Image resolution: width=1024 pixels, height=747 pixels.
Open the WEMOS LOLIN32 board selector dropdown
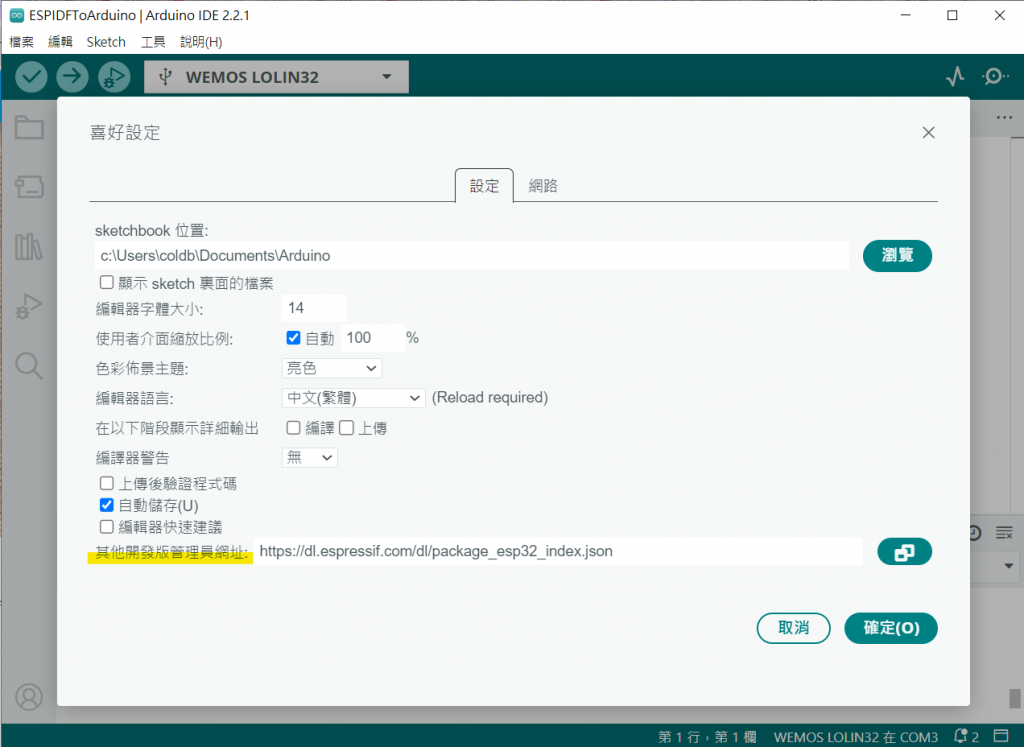click(276, 77)
